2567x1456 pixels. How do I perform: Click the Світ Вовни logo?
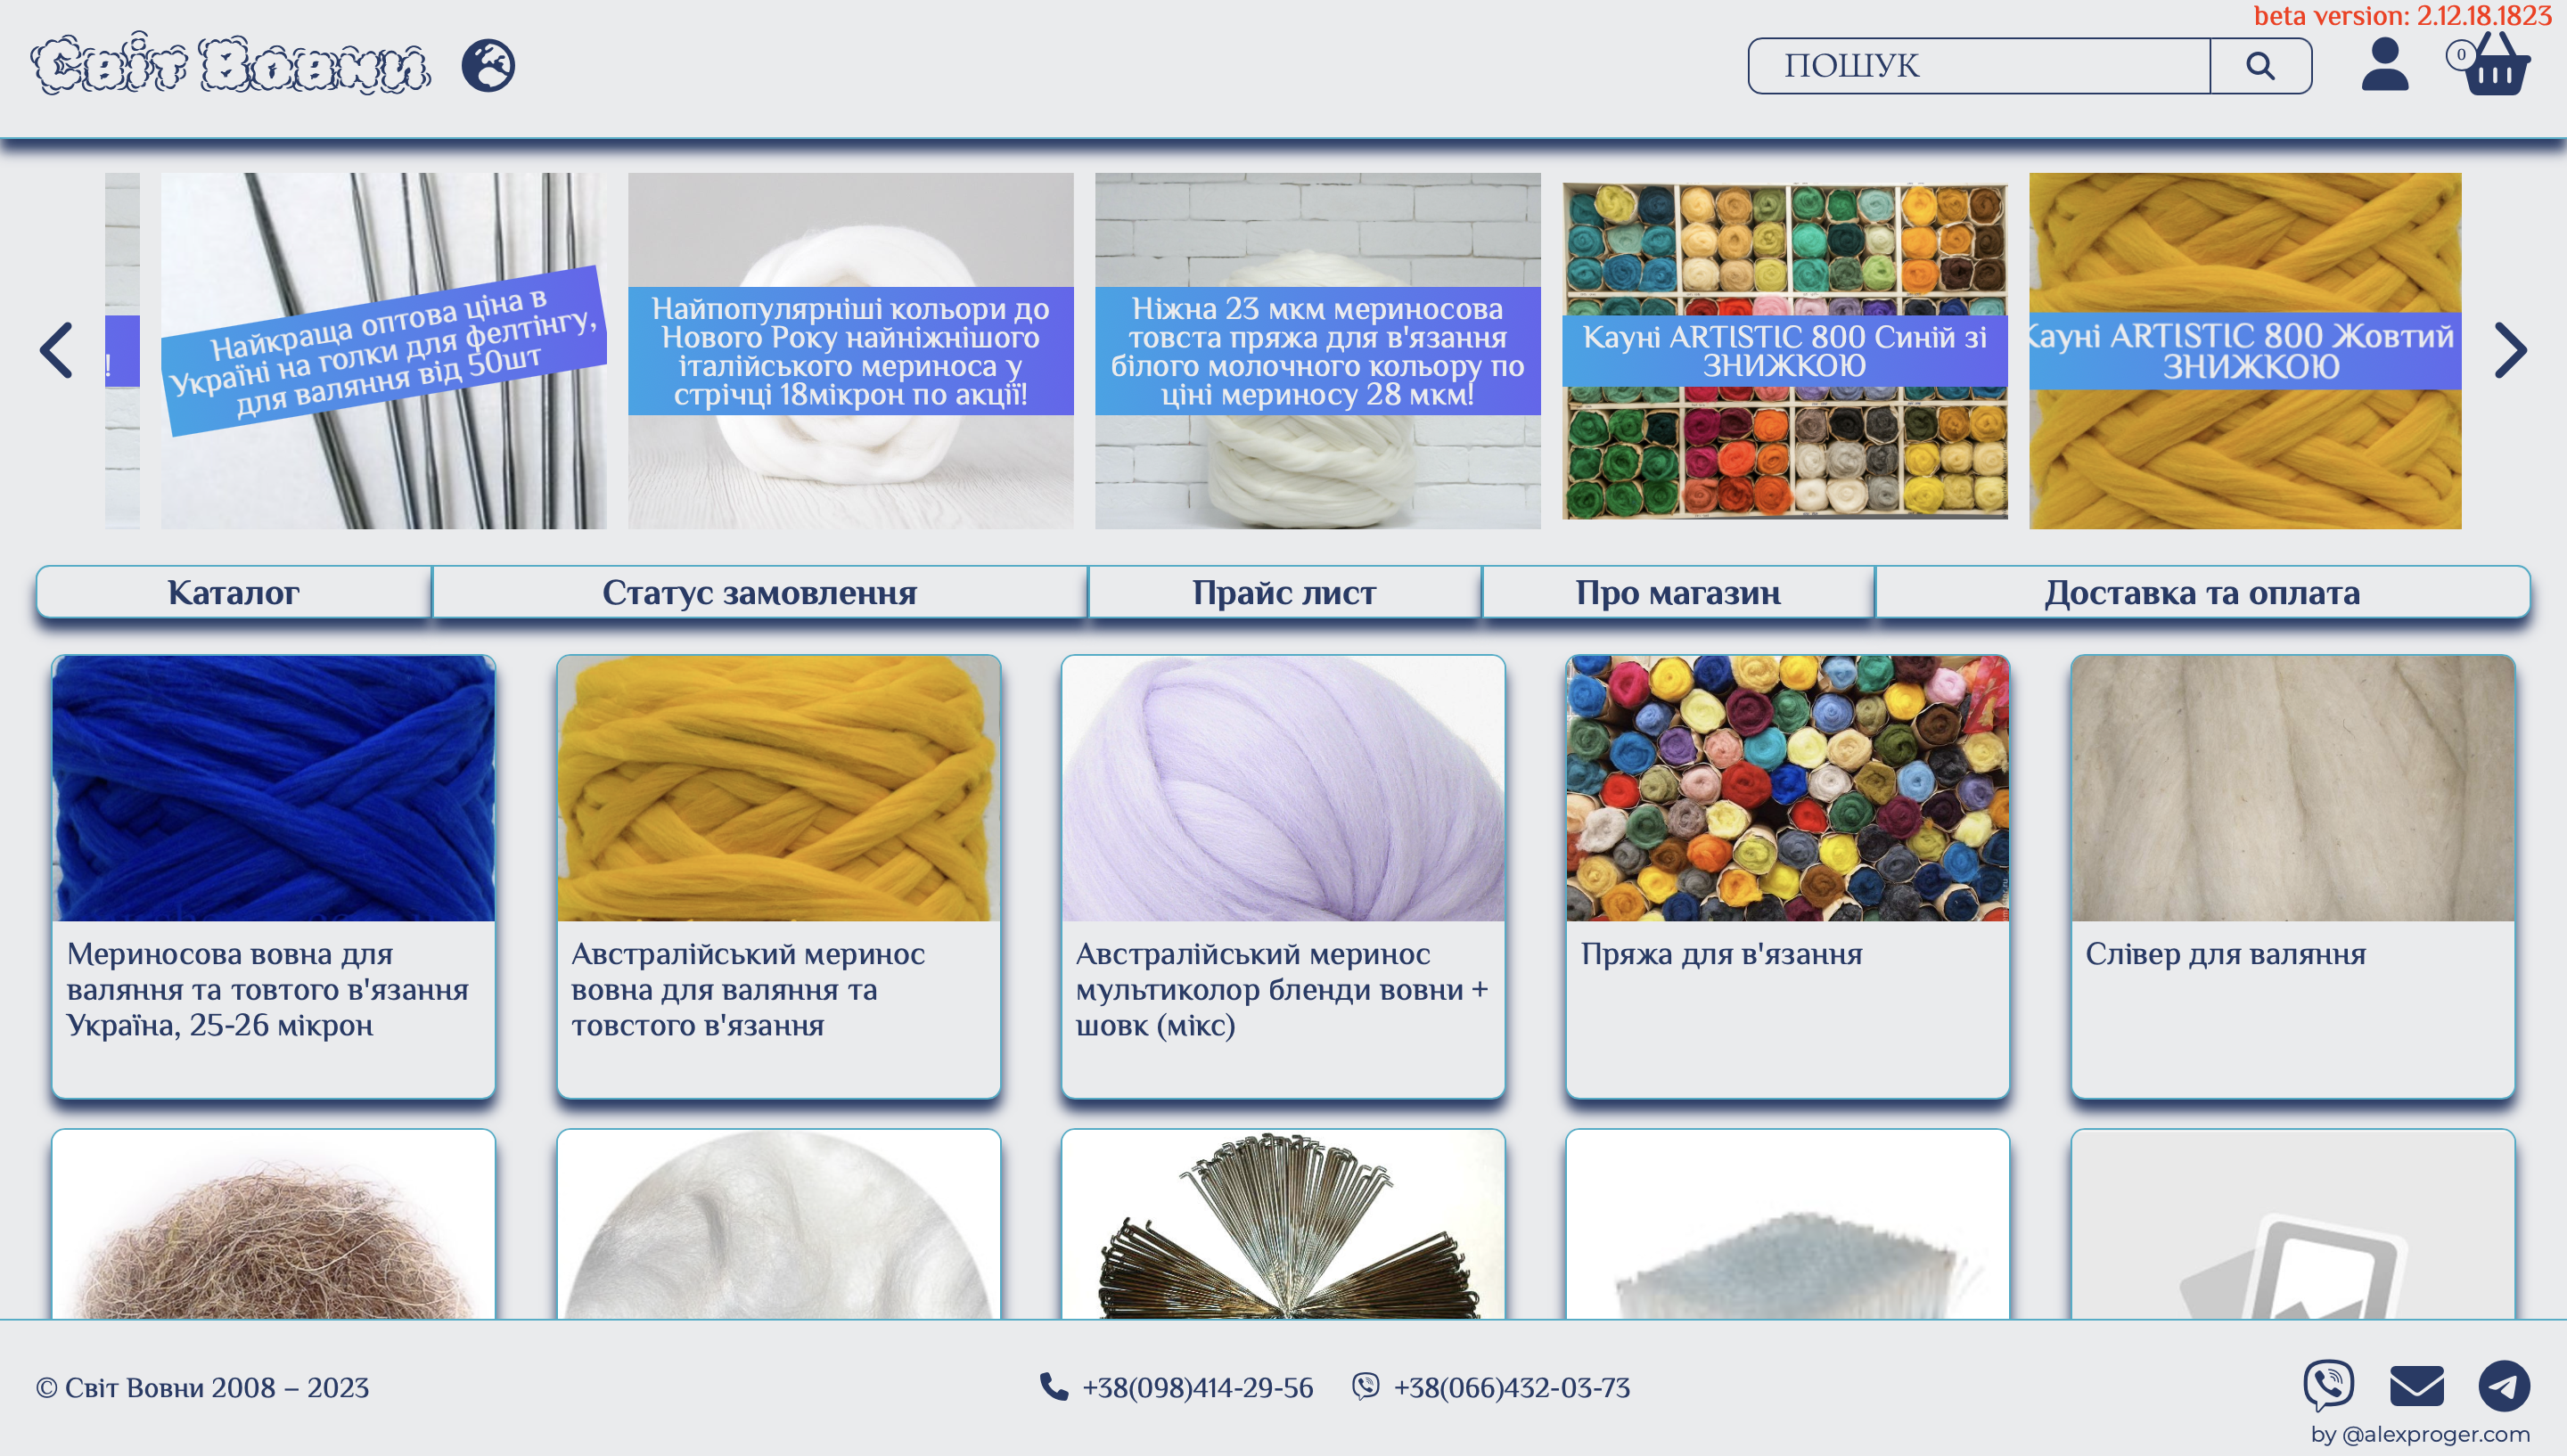[x=230, y=65]
